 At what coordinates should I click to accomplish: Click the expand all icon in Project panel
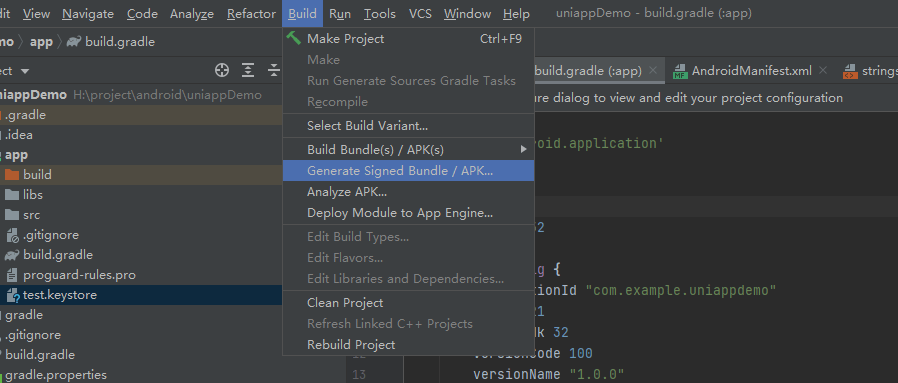pyautogui.click(x=247, y=70)
